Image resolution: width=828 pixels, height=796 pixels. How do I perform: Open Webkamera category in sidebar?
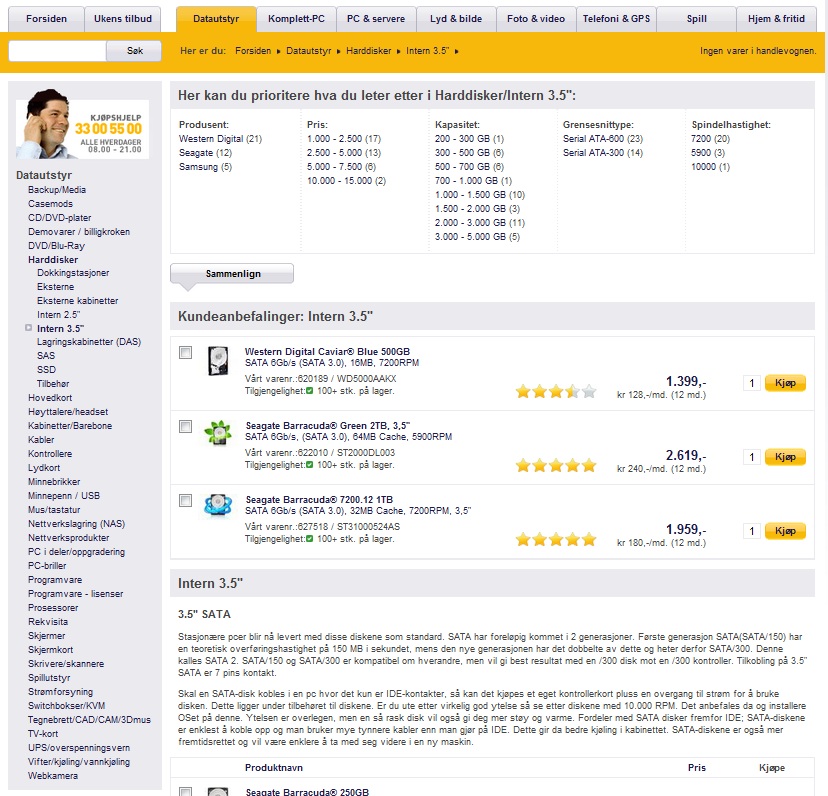coord(53,776)
